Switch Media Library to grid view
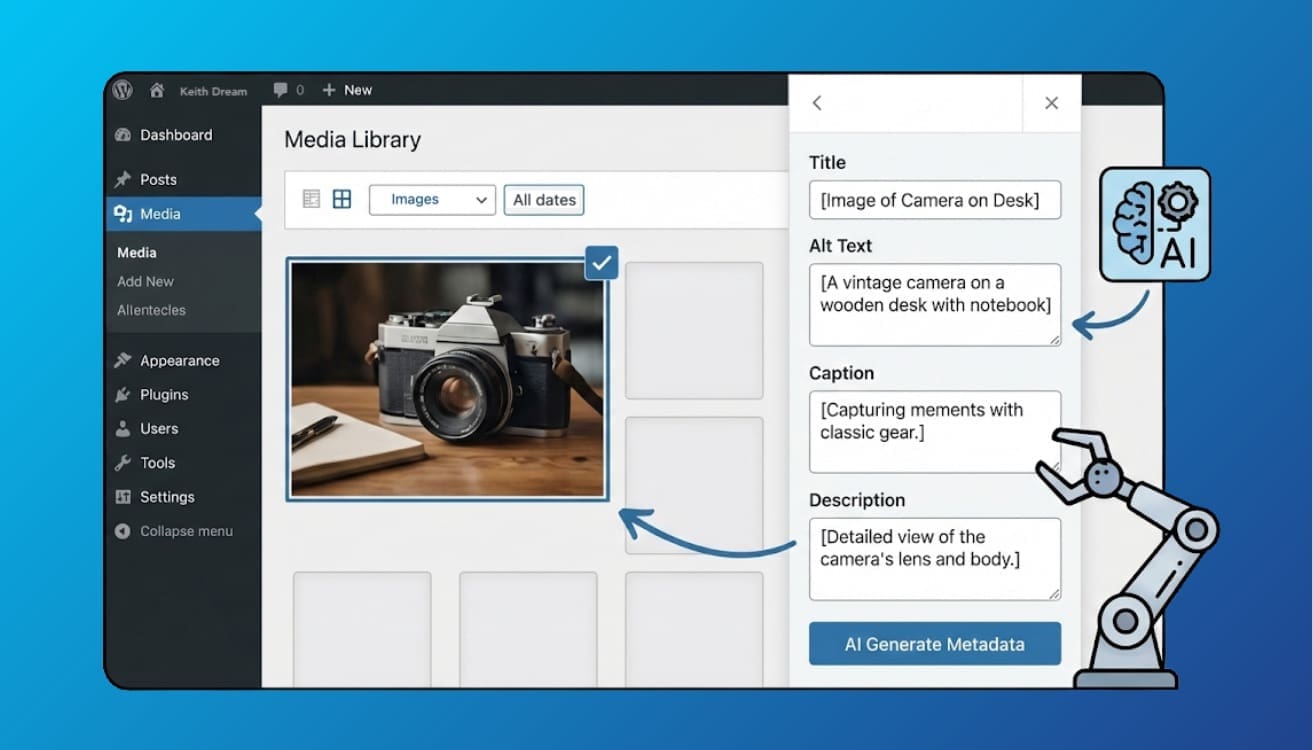 [x=342, y=199]
